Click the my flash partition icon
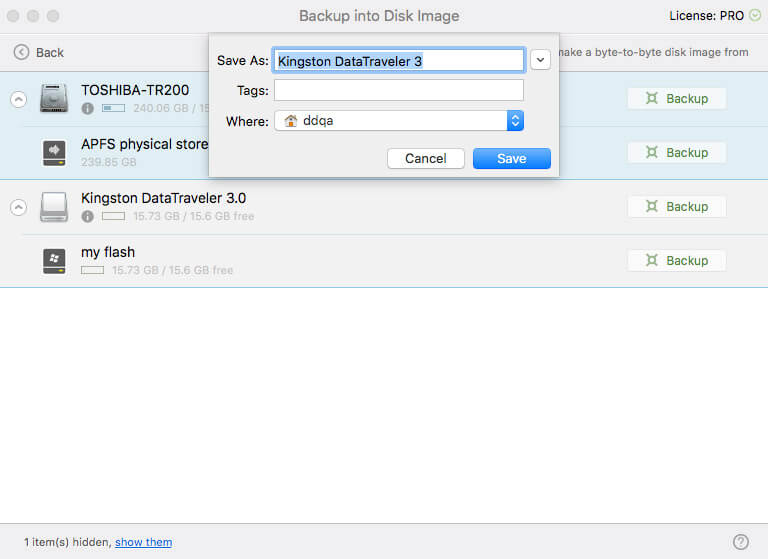The image size is (768, 559). coord(54,261)
